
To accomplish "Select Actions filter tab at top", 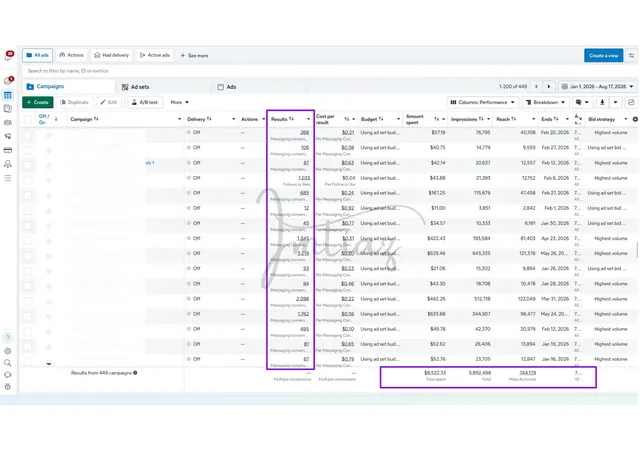I will pos(71,55).
